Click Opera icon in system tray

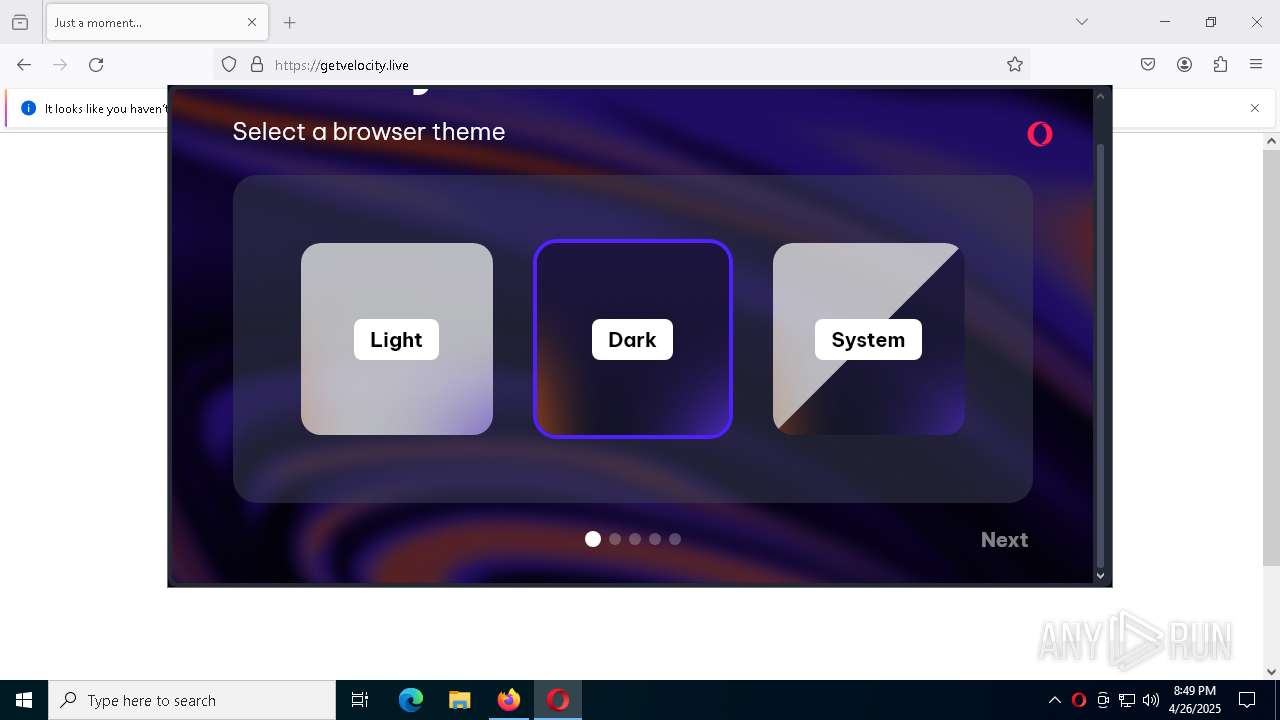tap(1079, 700)
